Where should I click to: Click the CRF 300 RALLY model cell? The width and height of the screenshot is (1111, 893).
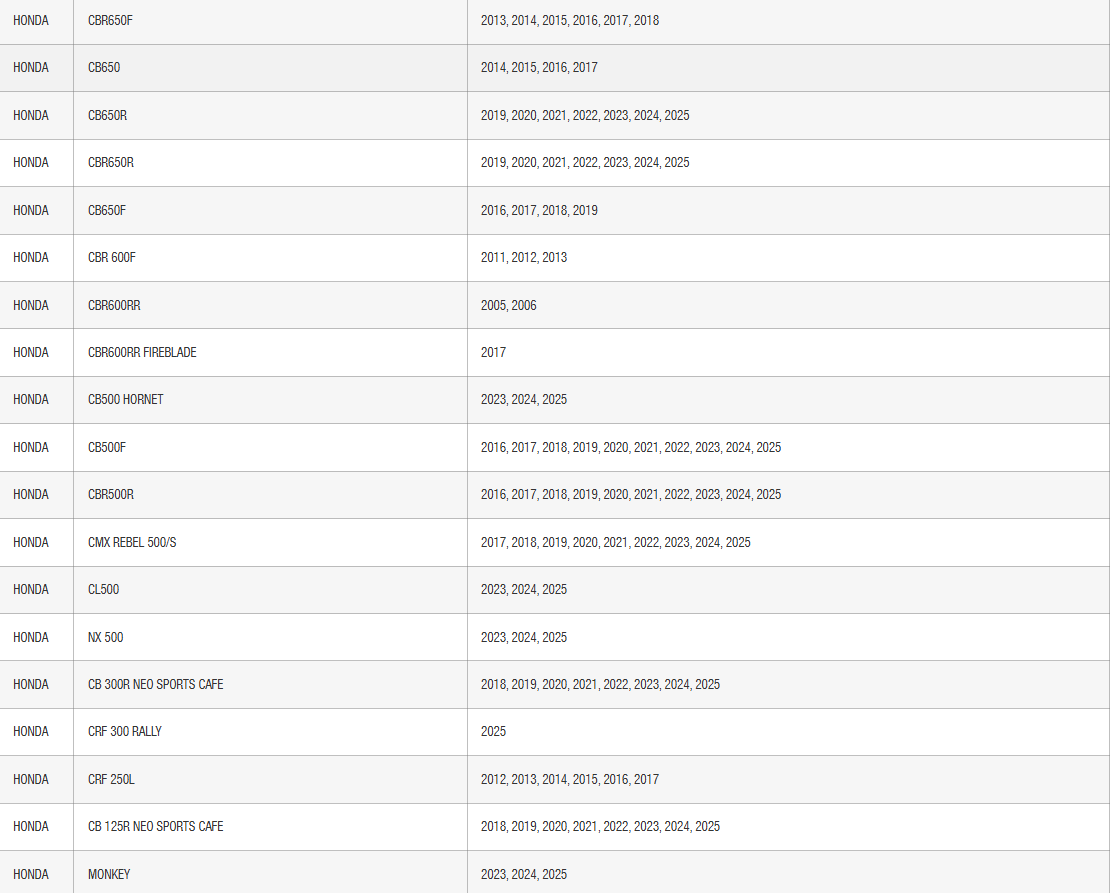[125, 731]
